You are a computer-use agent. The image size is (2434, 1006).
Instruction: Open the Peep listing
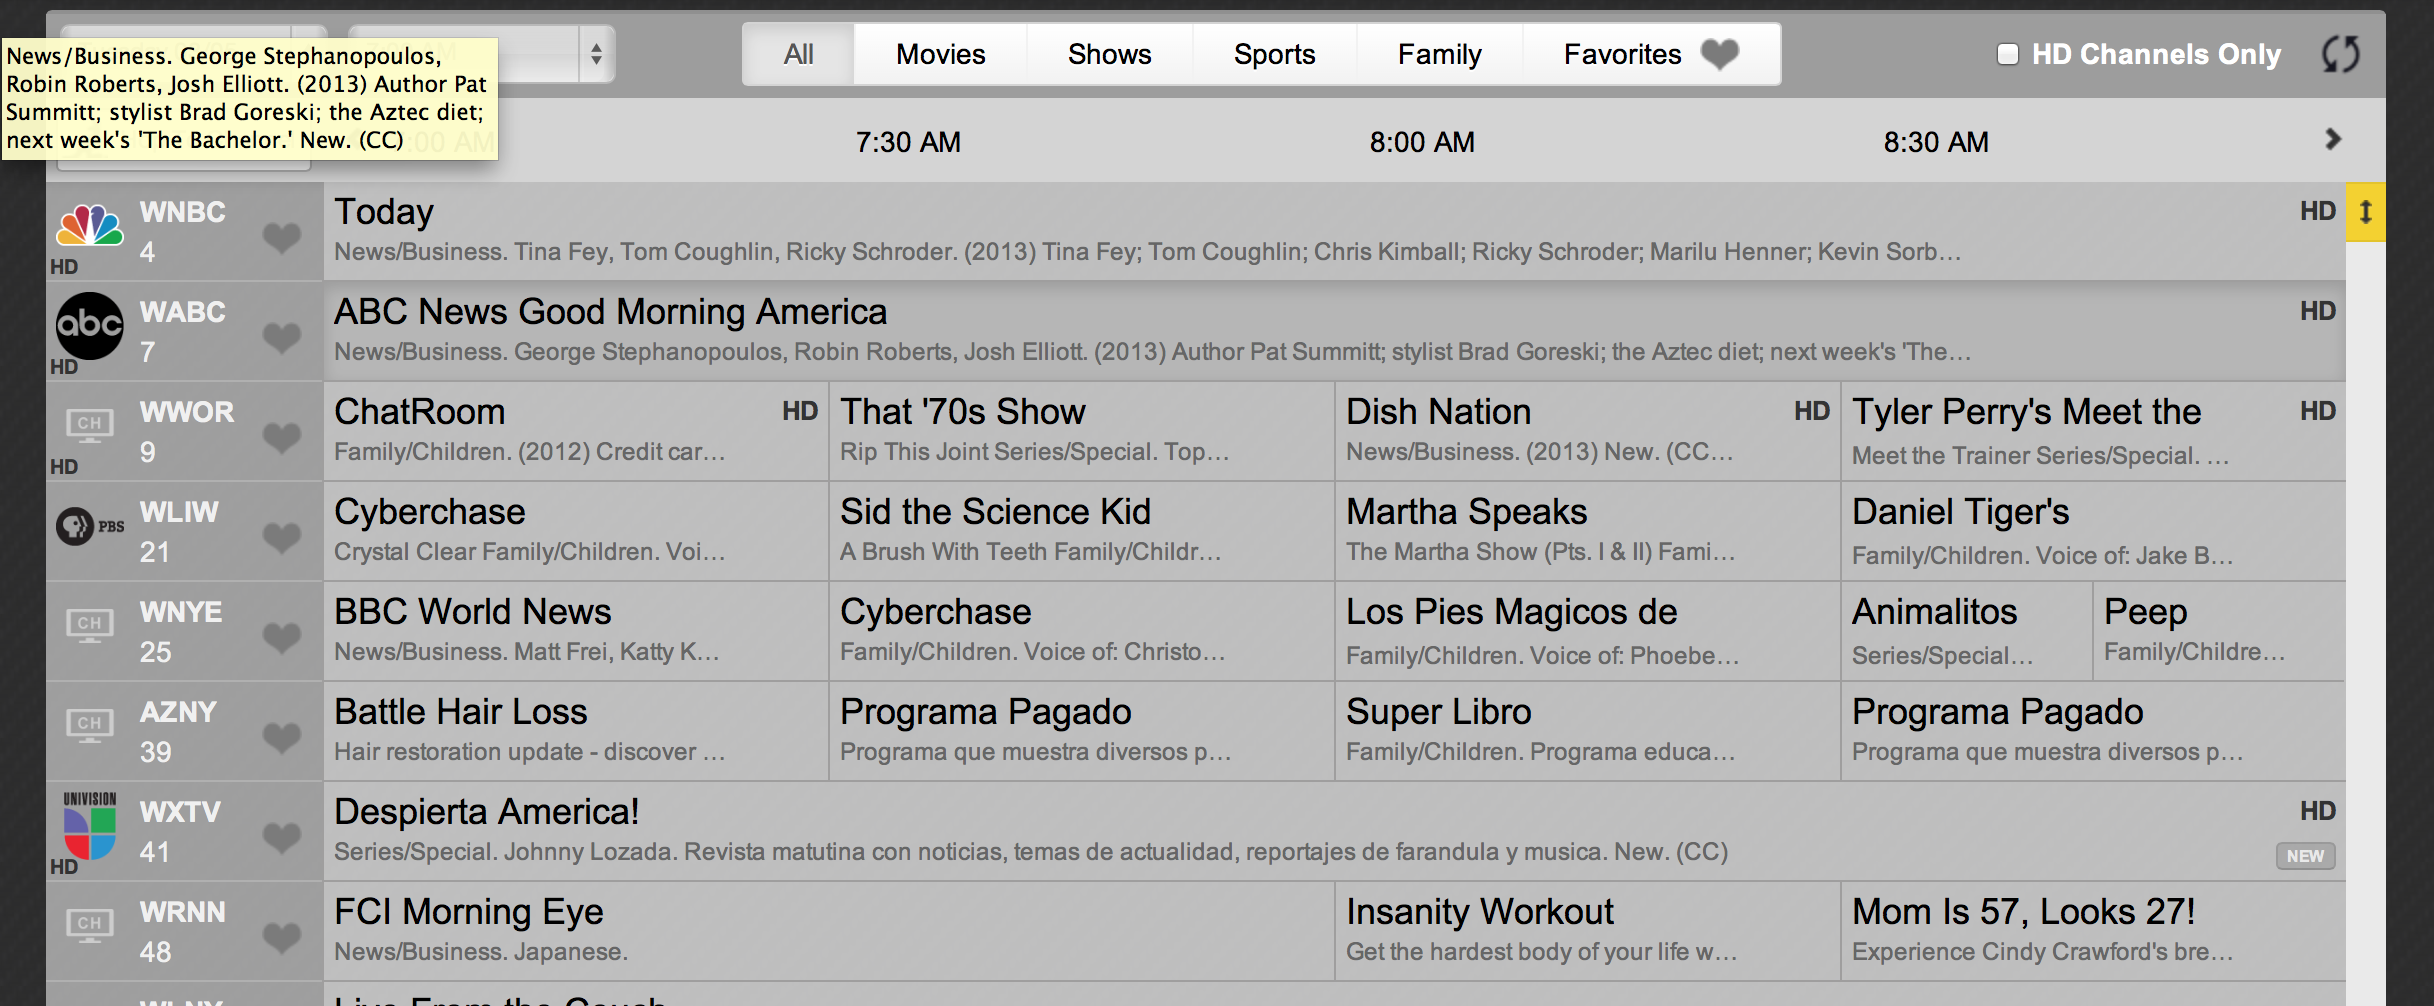tap(2219, 631)
